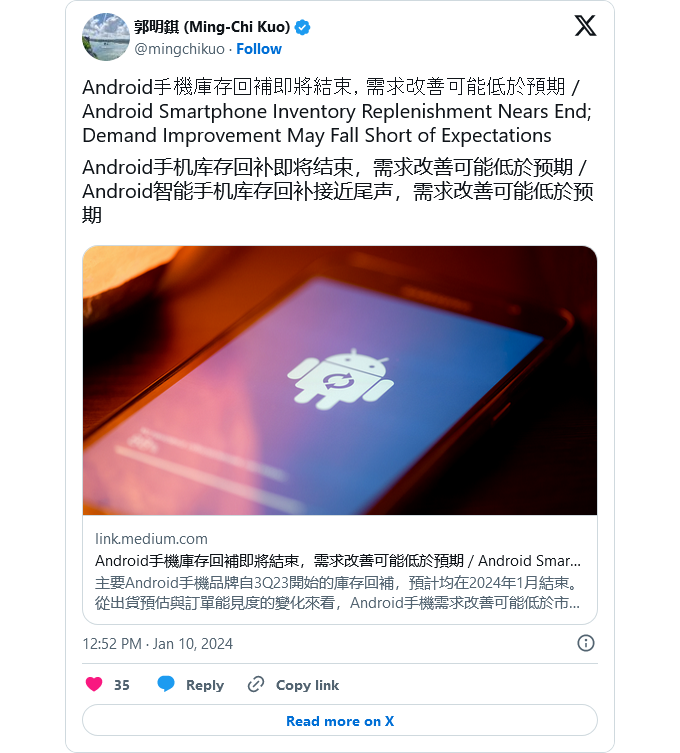
Task: Open the link.medium.com domain link
Action: pyautogui.click(x=151, y=539)
